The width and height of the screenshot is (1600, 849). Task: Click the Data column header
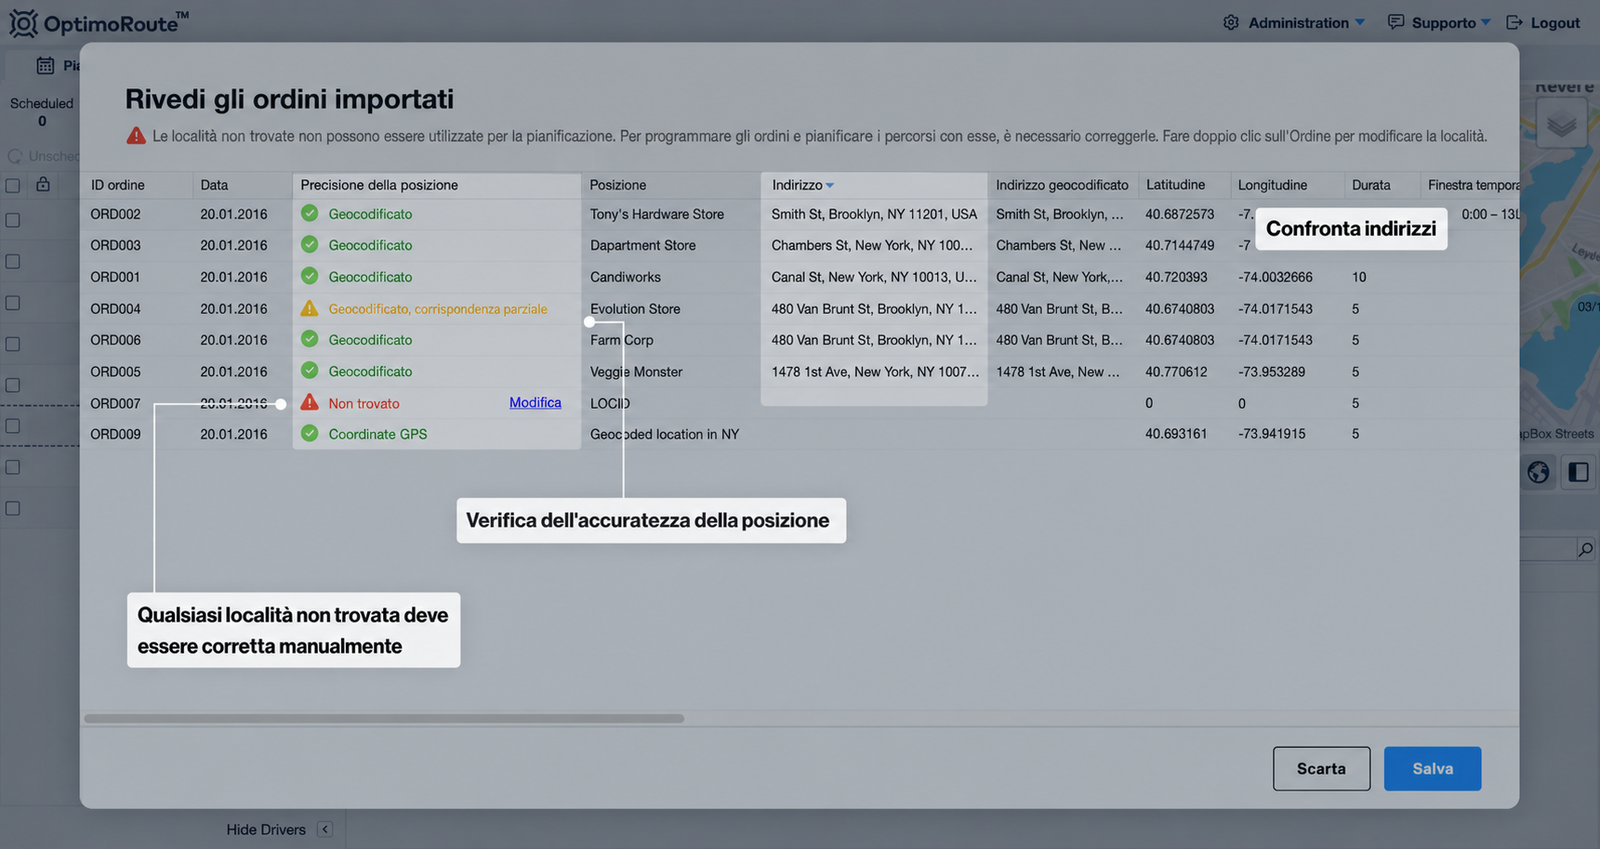tap(214, 185)
